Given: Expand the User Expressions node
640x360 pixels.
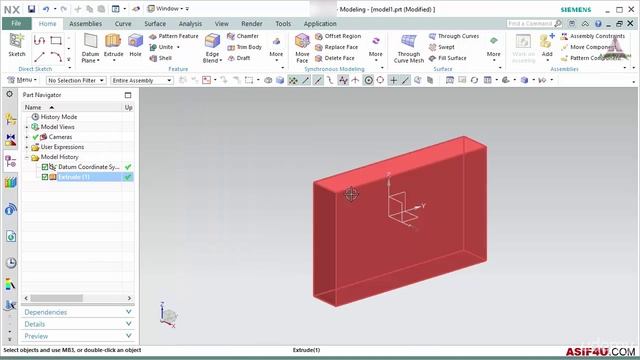Looking at the screenshot, I should click(x=27, y=147).
